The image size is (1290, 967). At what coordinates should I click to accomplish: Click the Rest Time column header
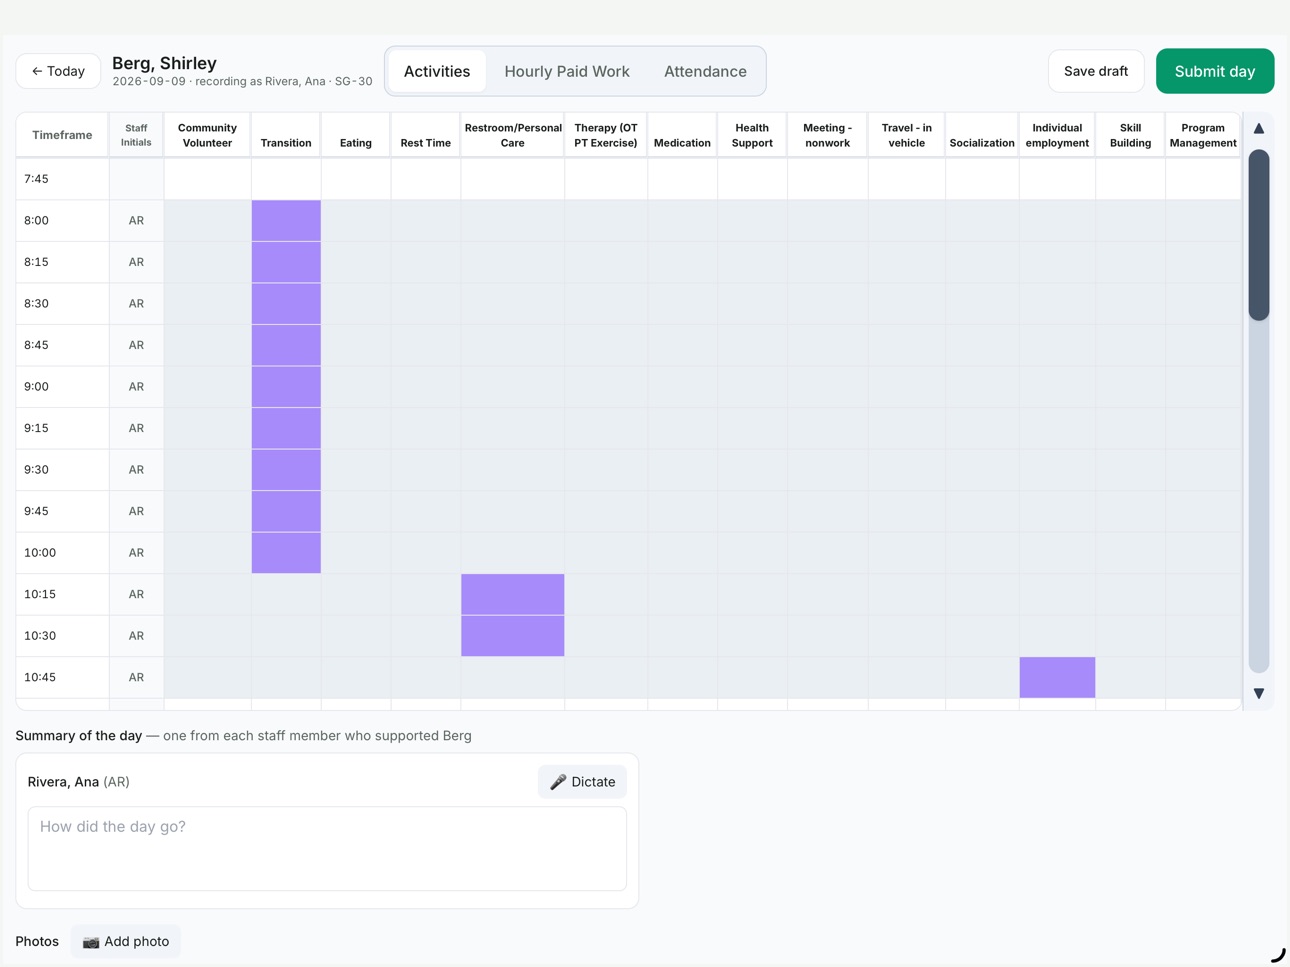[426, 135]
